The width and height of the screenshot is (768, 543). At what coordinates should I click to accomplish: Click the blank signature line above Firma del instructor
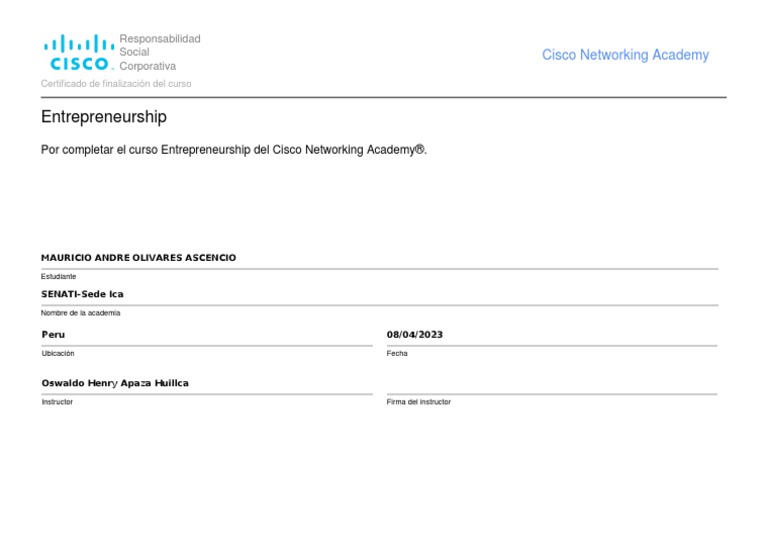(551, 393)
